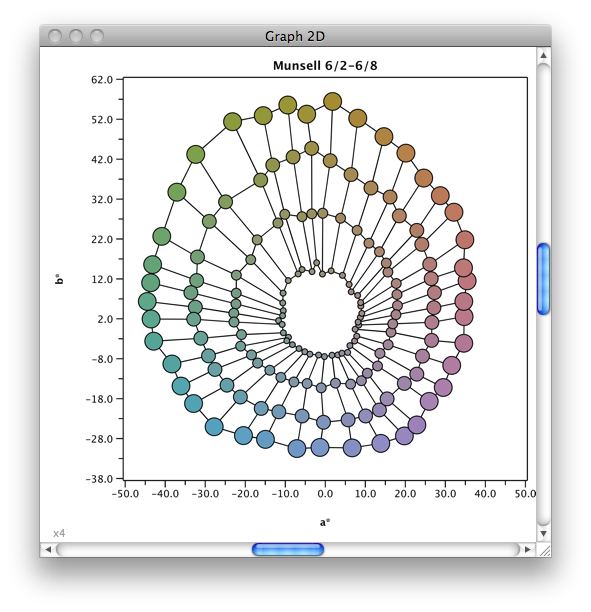The width and height of the screenshot is (591, 612).
Task: Click the horizontal scrollbar right arrow
Action: pyautogui.click(x=528, y=550)
